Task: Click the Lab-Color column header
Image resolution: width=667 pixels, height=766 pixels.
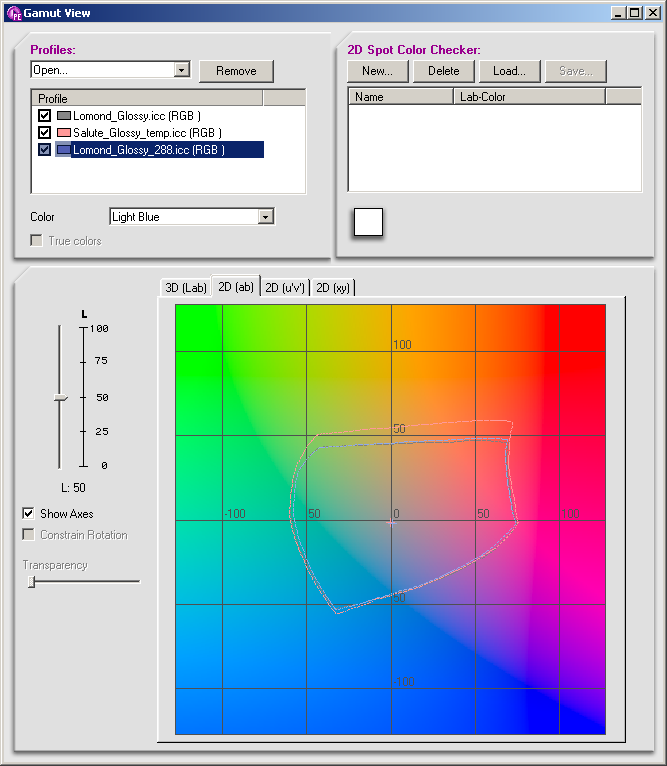Action: [x=530, y=97]
